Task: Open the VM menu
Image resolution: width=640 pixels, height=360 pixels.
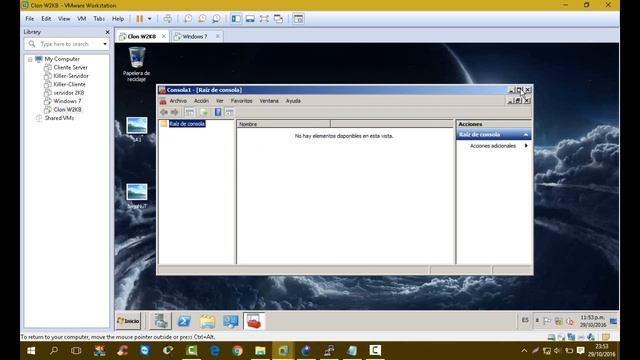Action: (82, 19)
